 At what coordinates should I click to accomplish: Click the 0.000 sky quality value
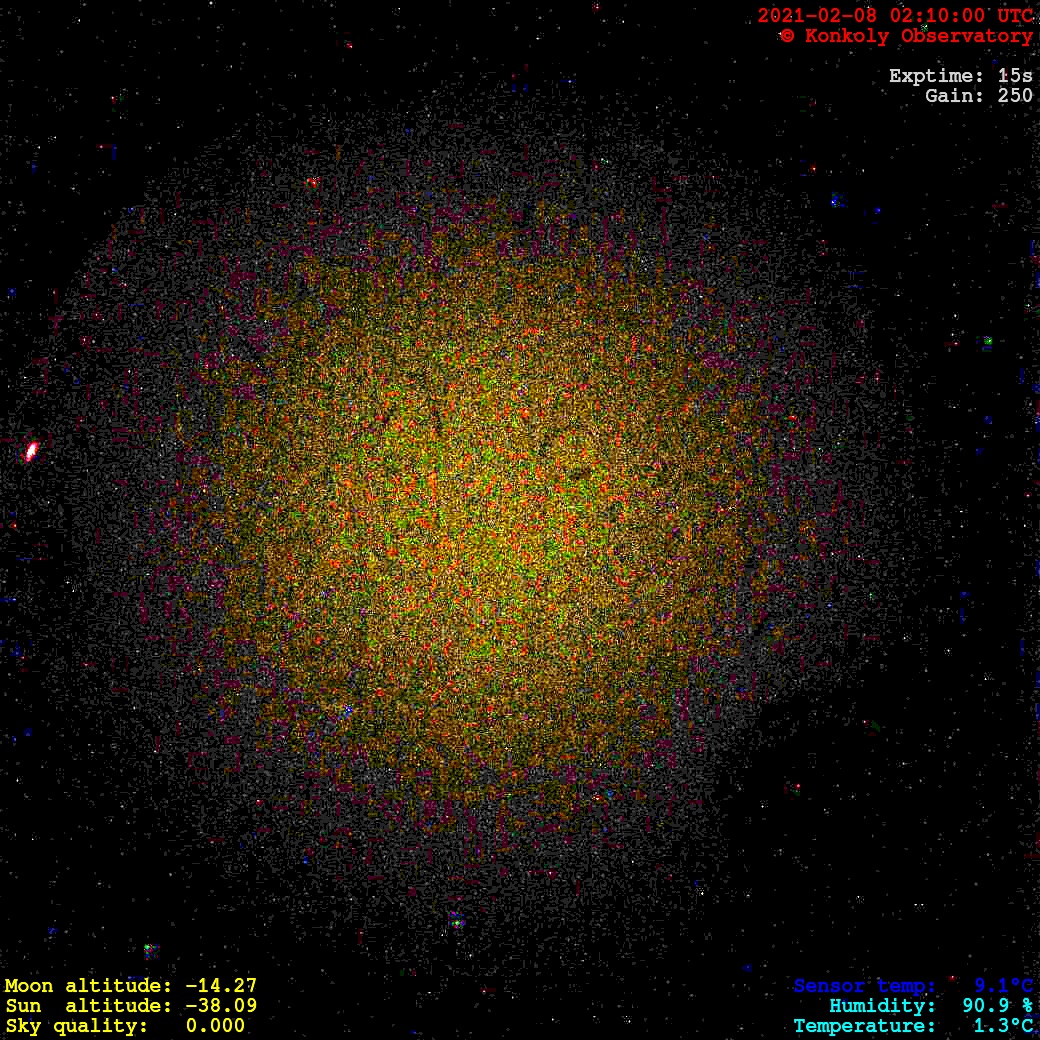215,1026
